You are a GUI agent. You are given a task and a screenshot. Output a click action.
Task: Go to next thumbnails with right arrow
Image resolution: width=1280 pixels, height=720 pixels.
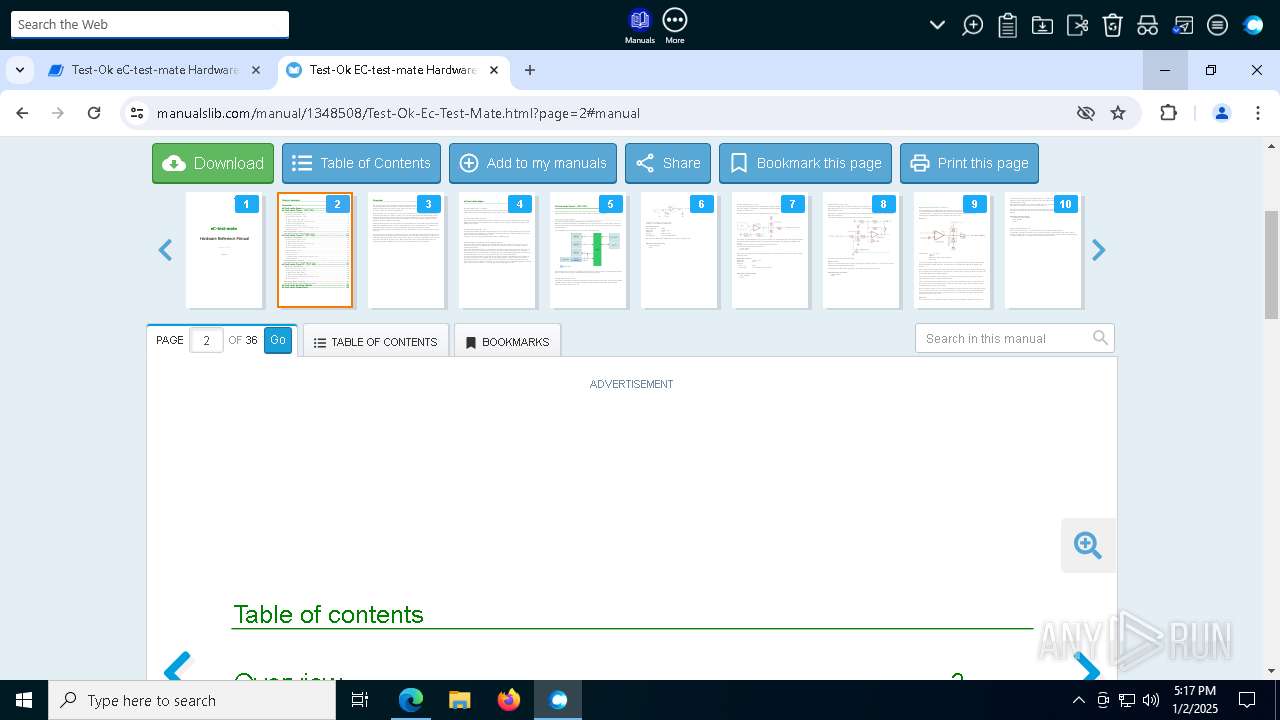point(1098,250)
